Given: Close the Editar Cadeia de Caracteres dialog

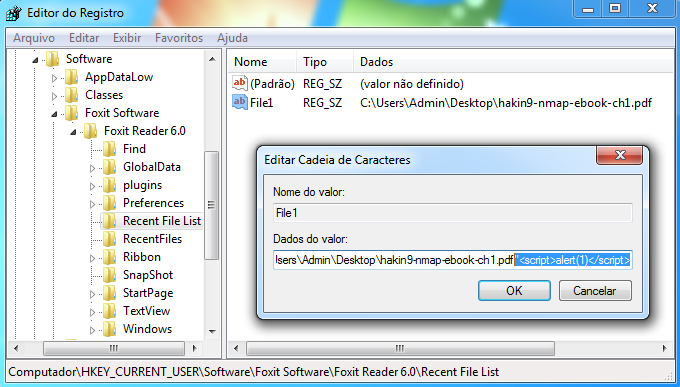Looking at the screenshot, I should 620,155.
